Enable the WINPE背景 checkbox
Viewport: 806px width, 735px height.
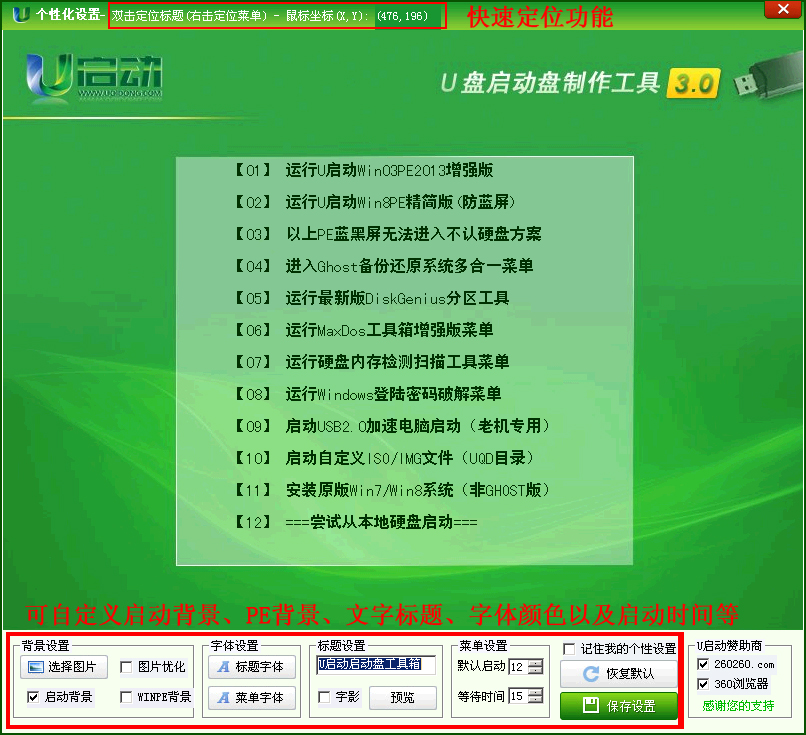point(126,697)
